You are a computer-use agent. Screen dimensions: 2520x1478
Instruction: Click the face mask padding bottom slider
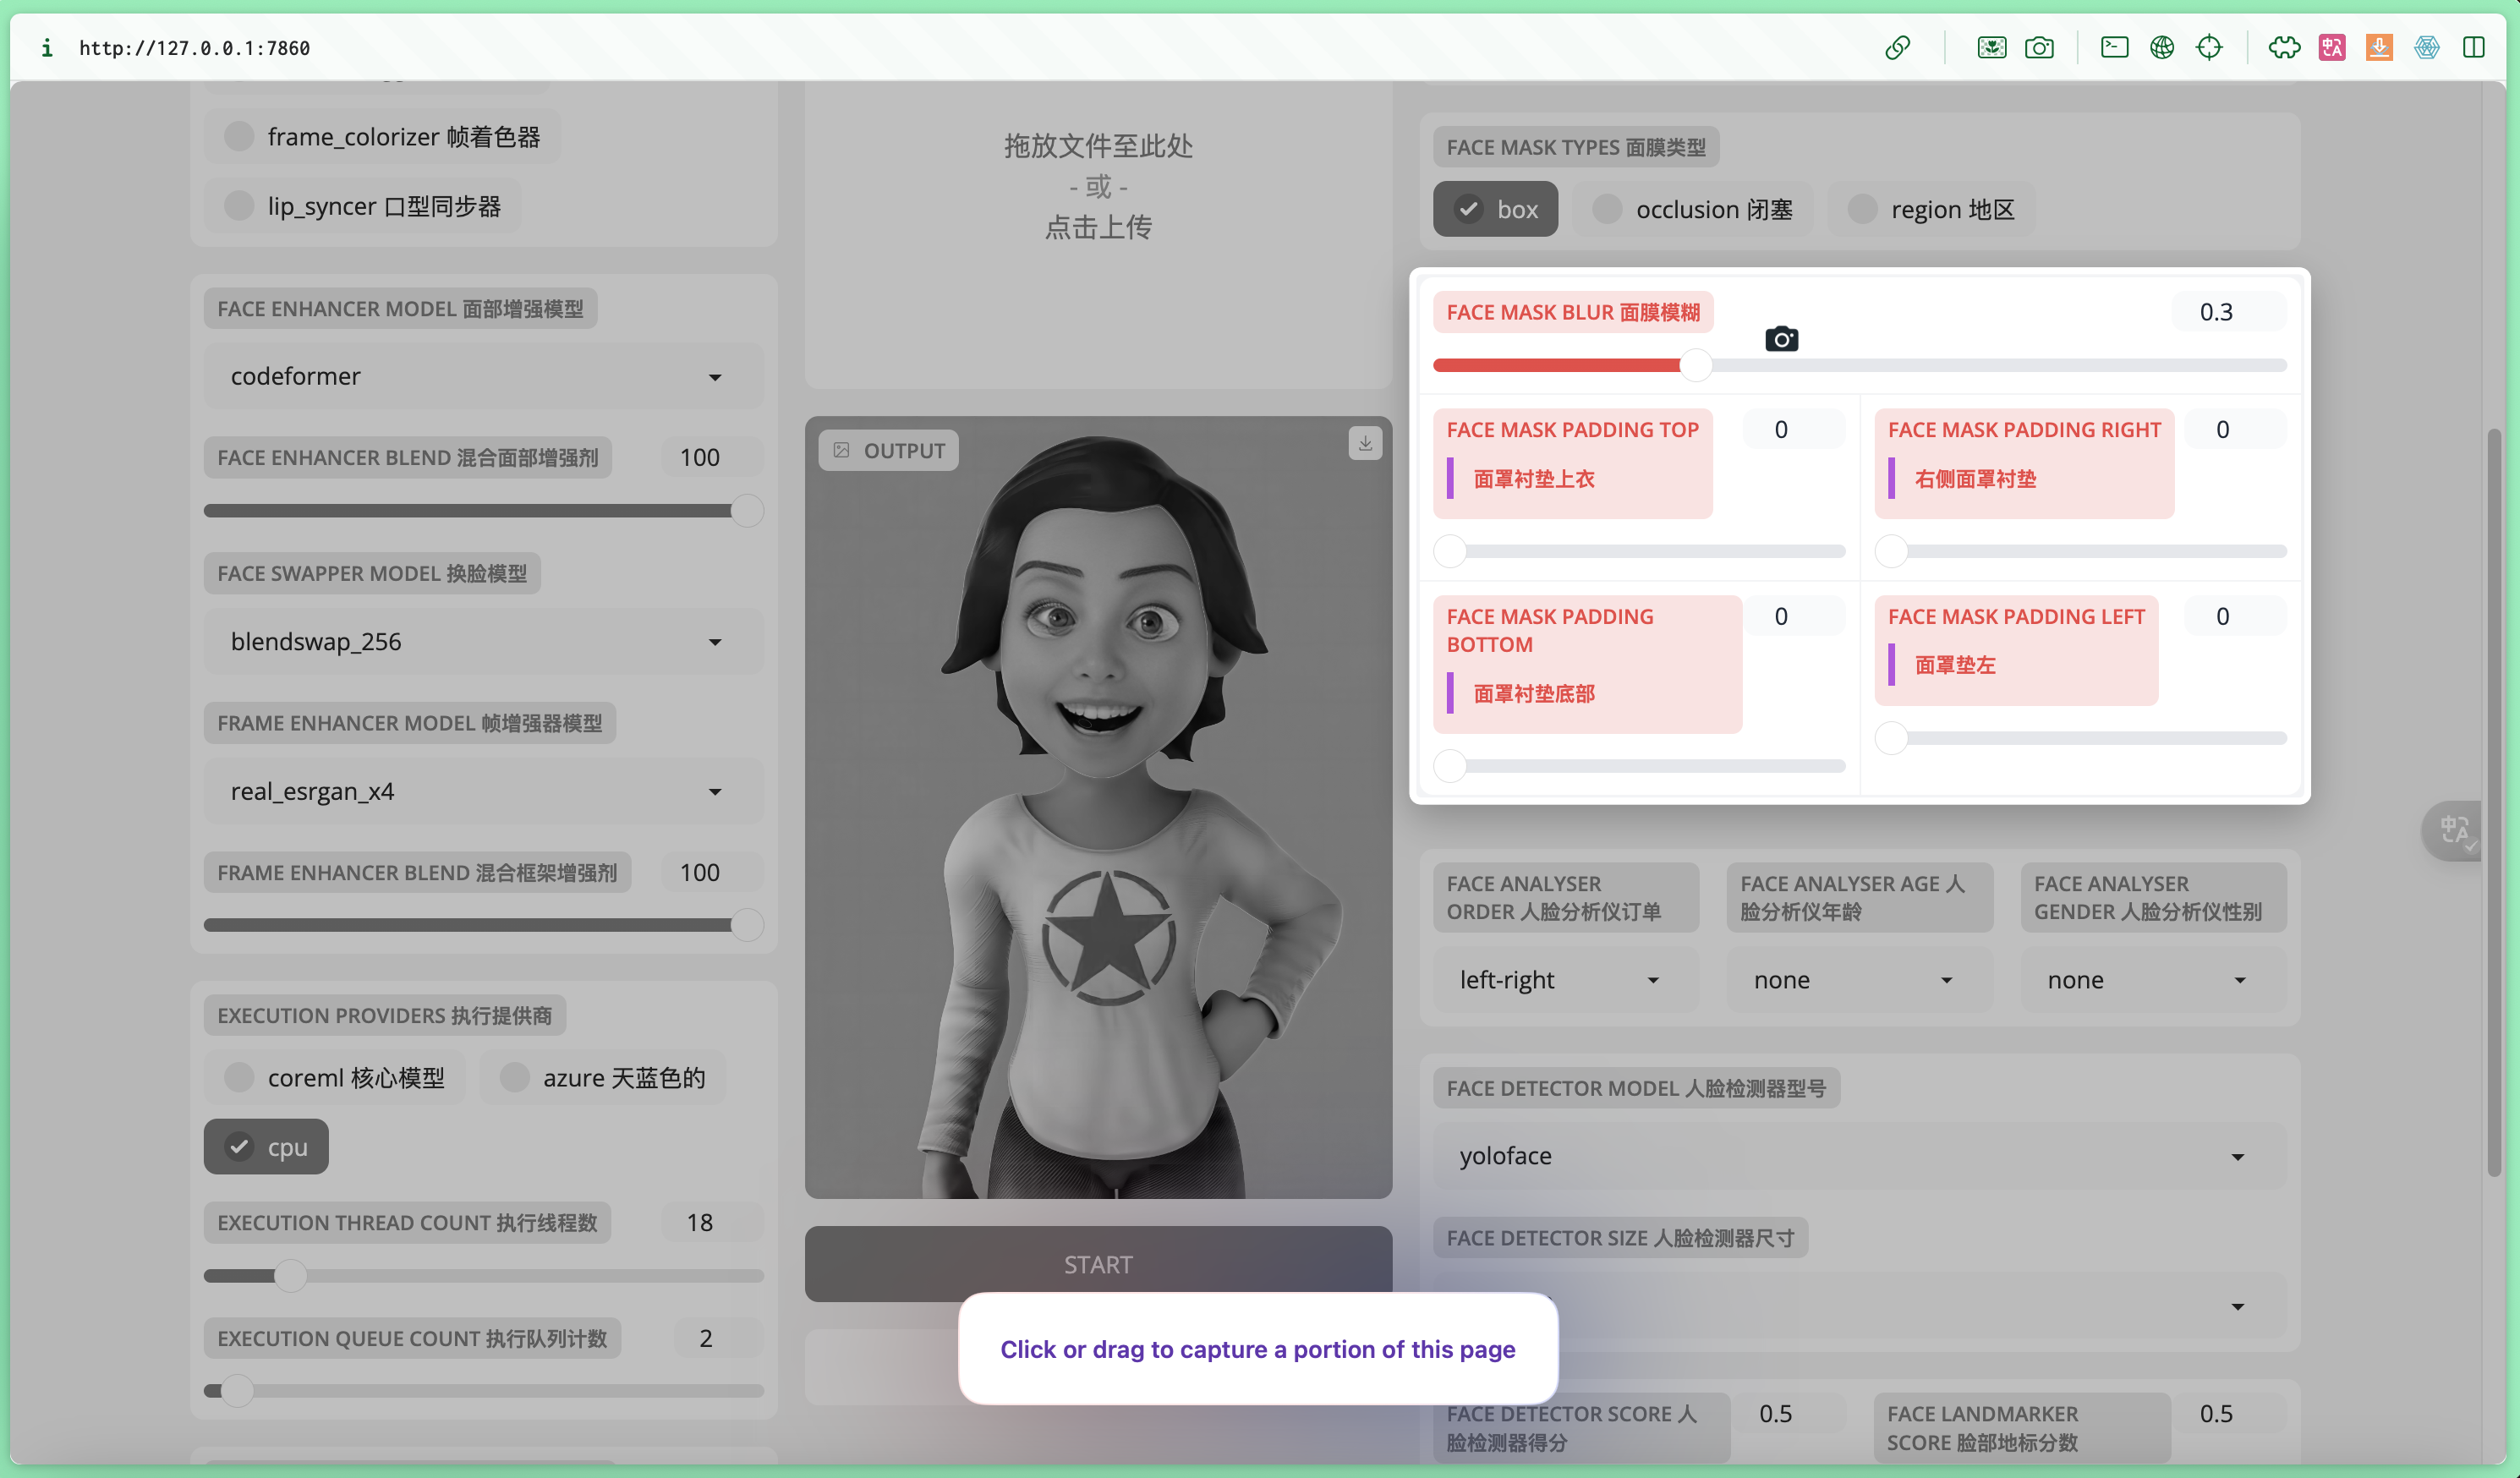pos(1639,766)
